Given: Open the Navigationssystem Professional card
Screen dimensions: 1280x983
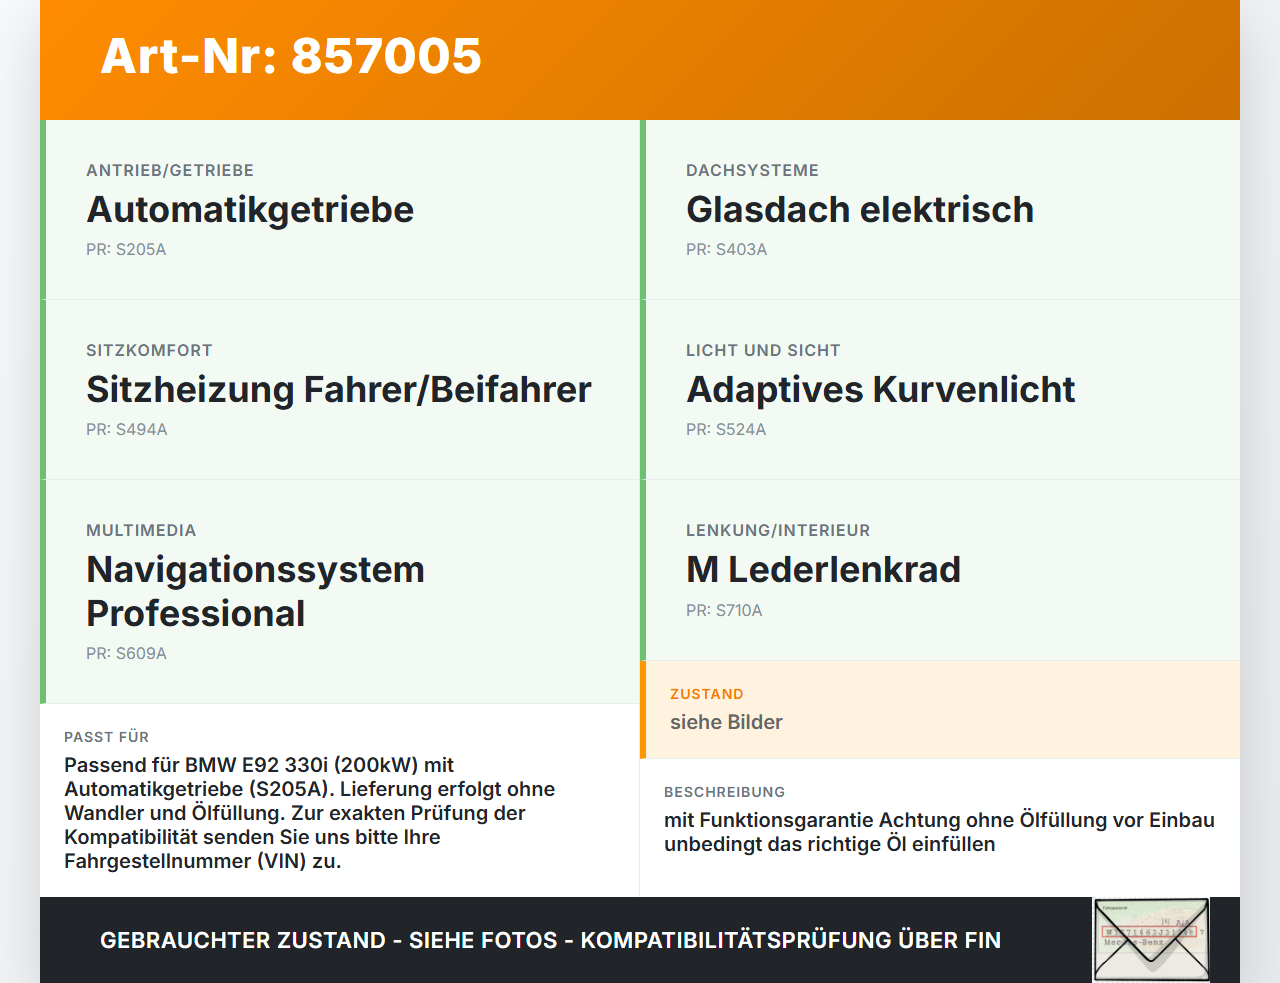Looking at the screenshot, I should tap(340, 592).
